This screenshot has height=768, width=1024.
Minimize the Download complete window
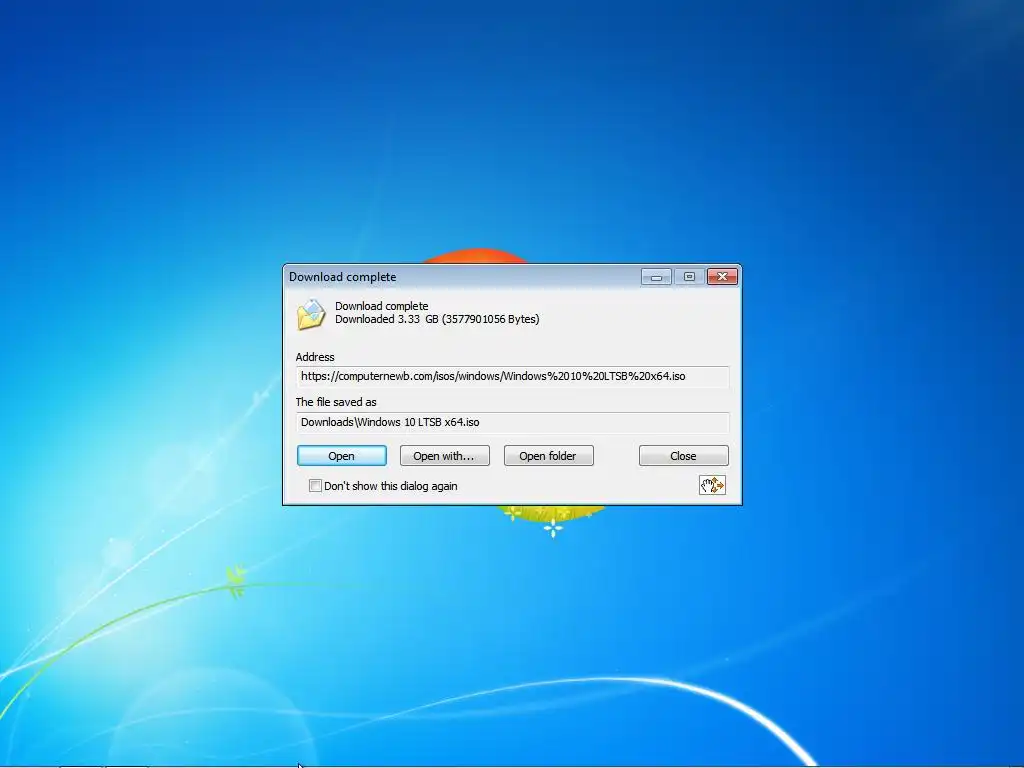click(656, 277)
